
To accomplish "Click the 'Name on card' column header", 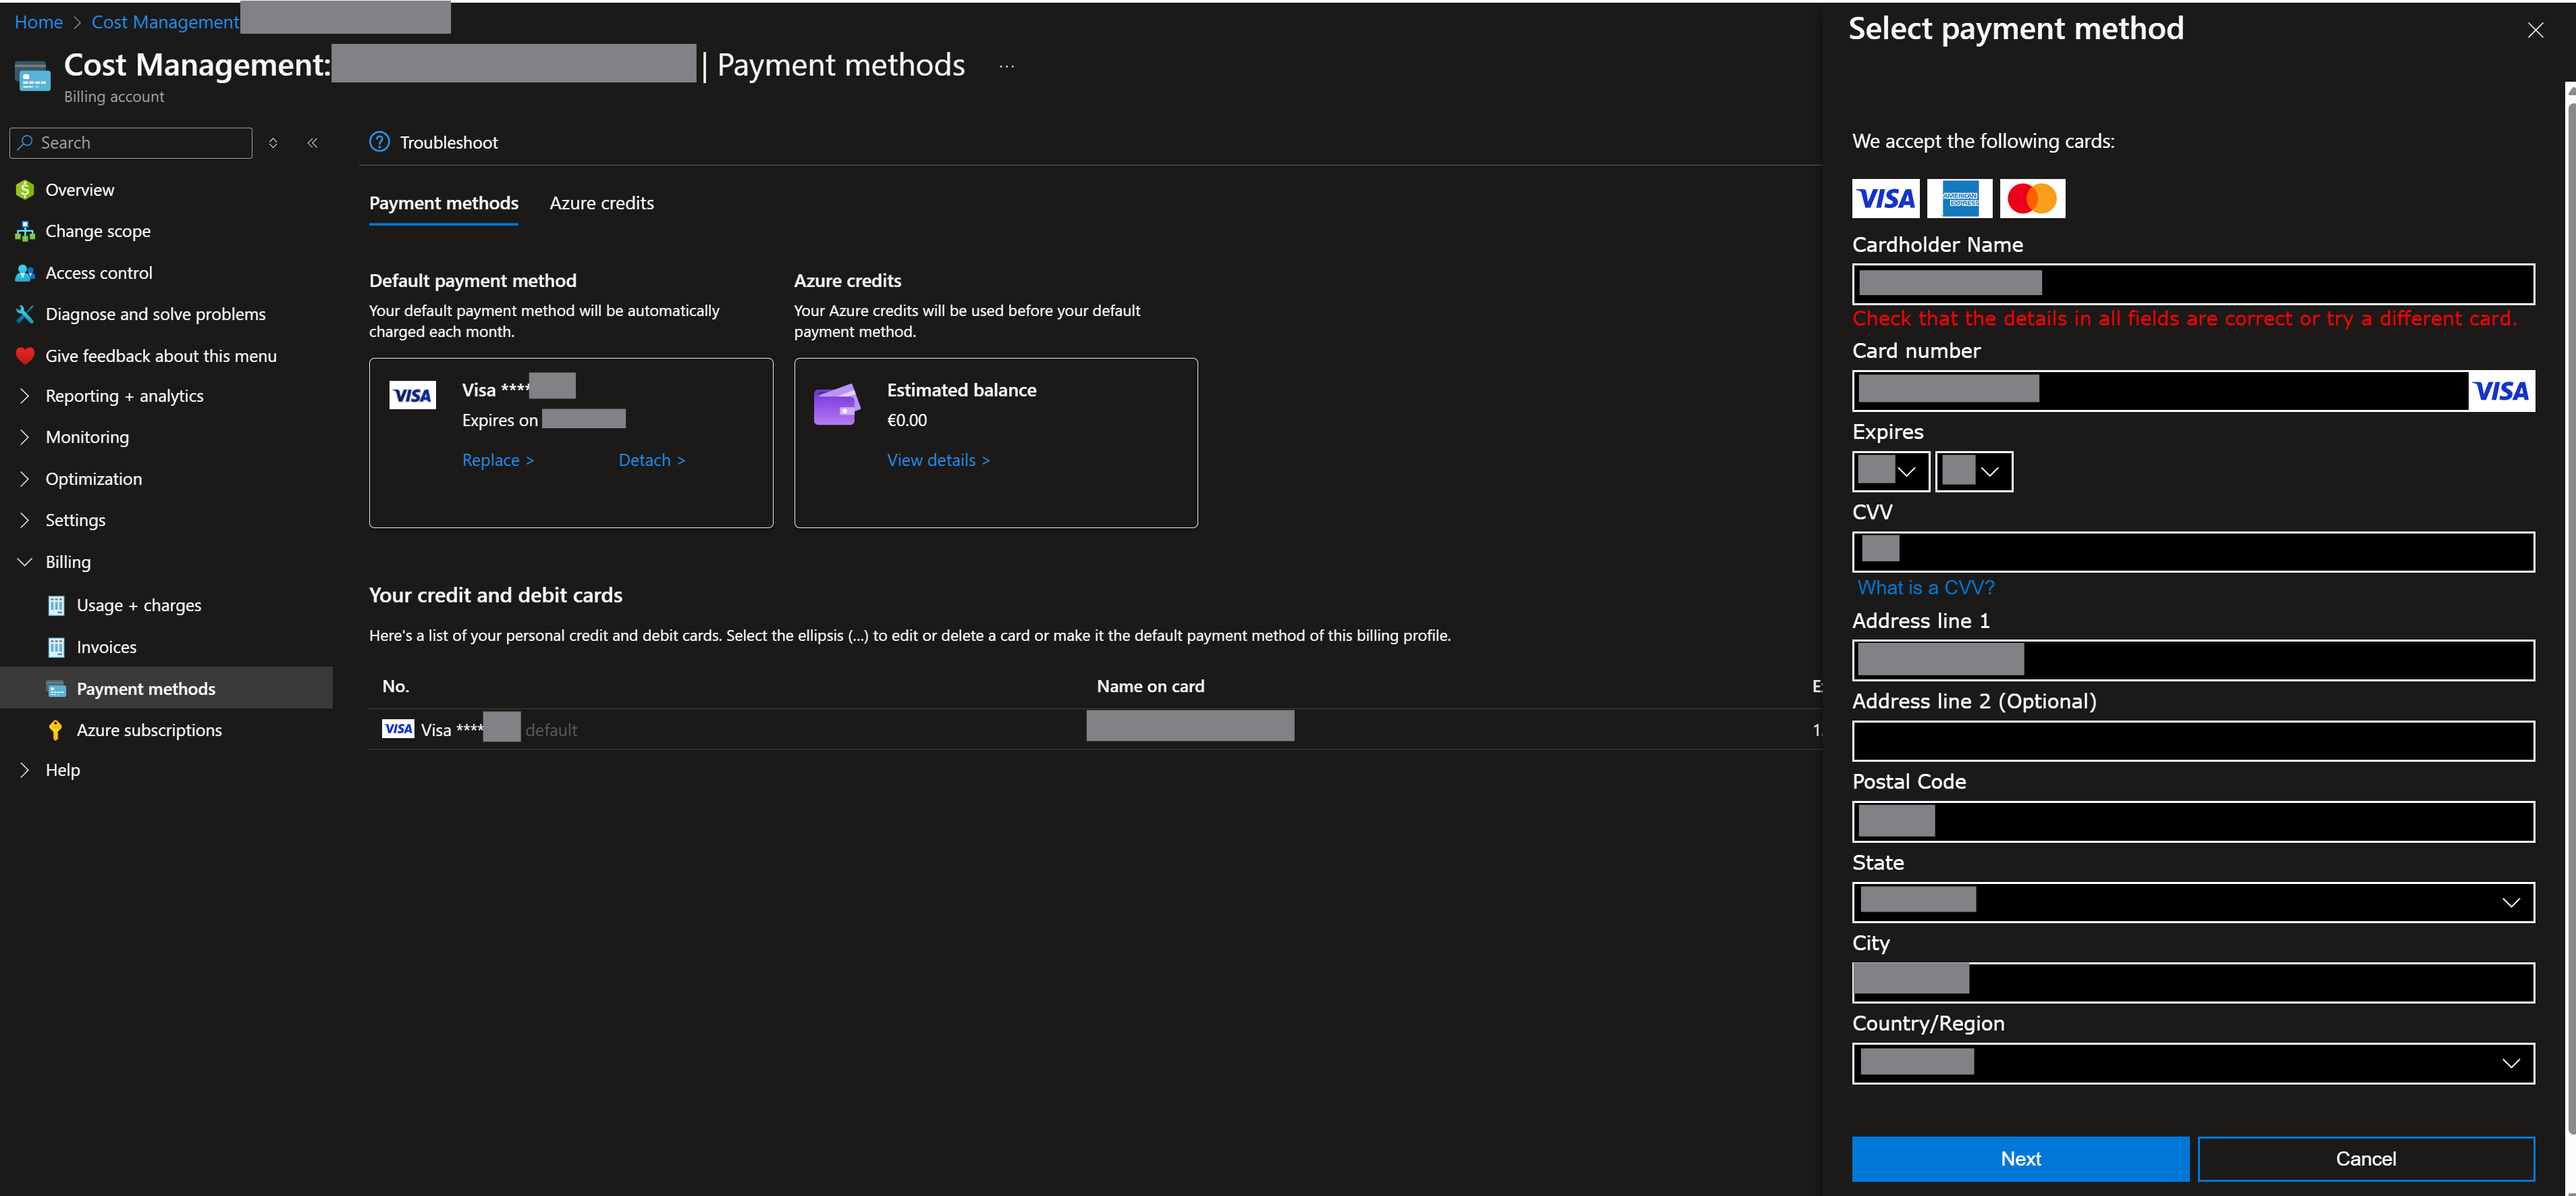I will tap(1150, 686).
